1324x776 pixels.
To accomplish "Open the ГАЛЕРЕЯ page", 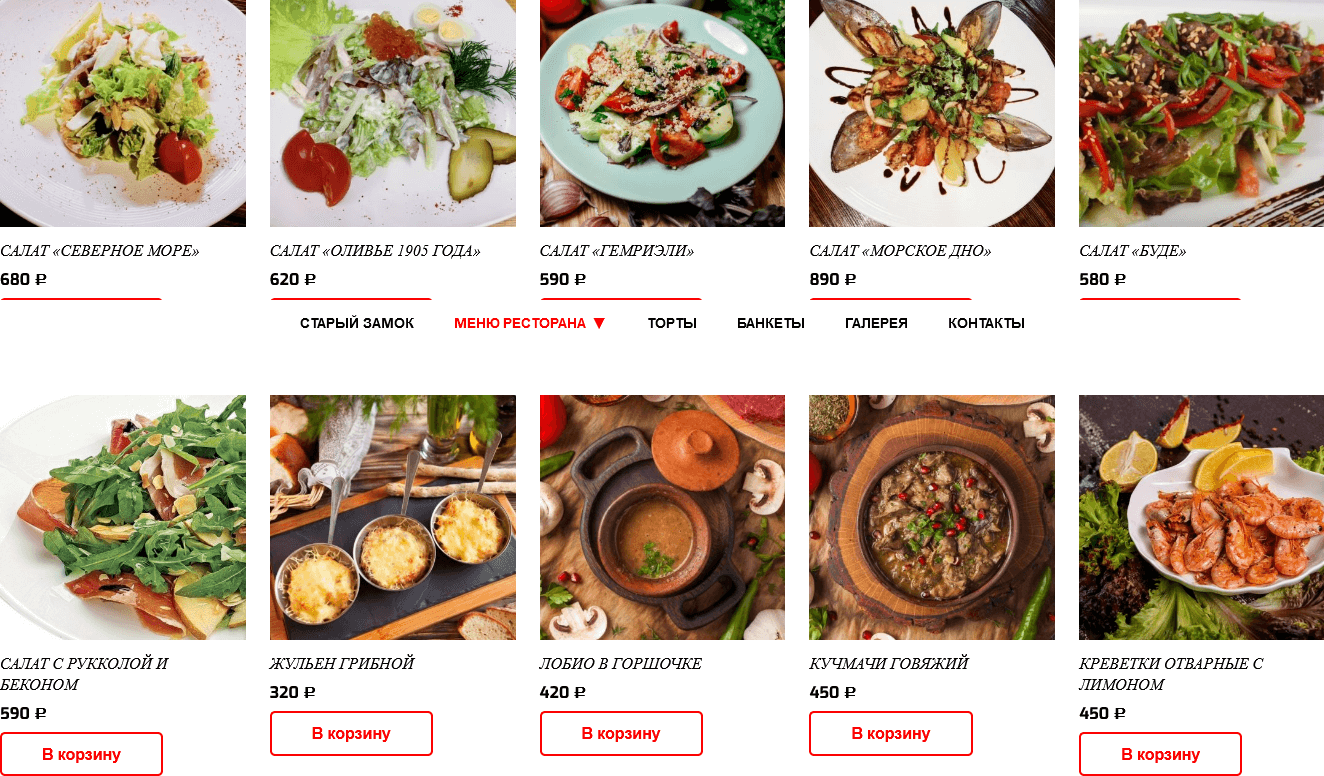I will click(x=876, y=323).
